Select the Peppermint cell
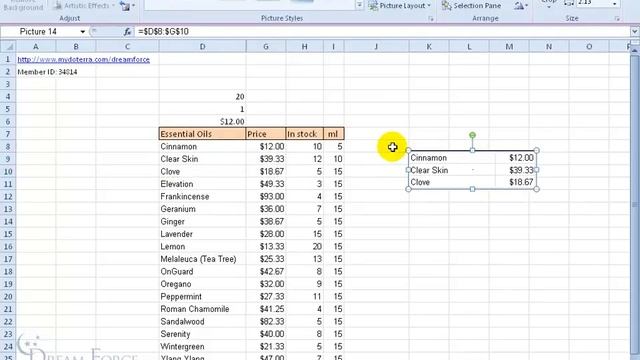 click(x=202, y=296)
